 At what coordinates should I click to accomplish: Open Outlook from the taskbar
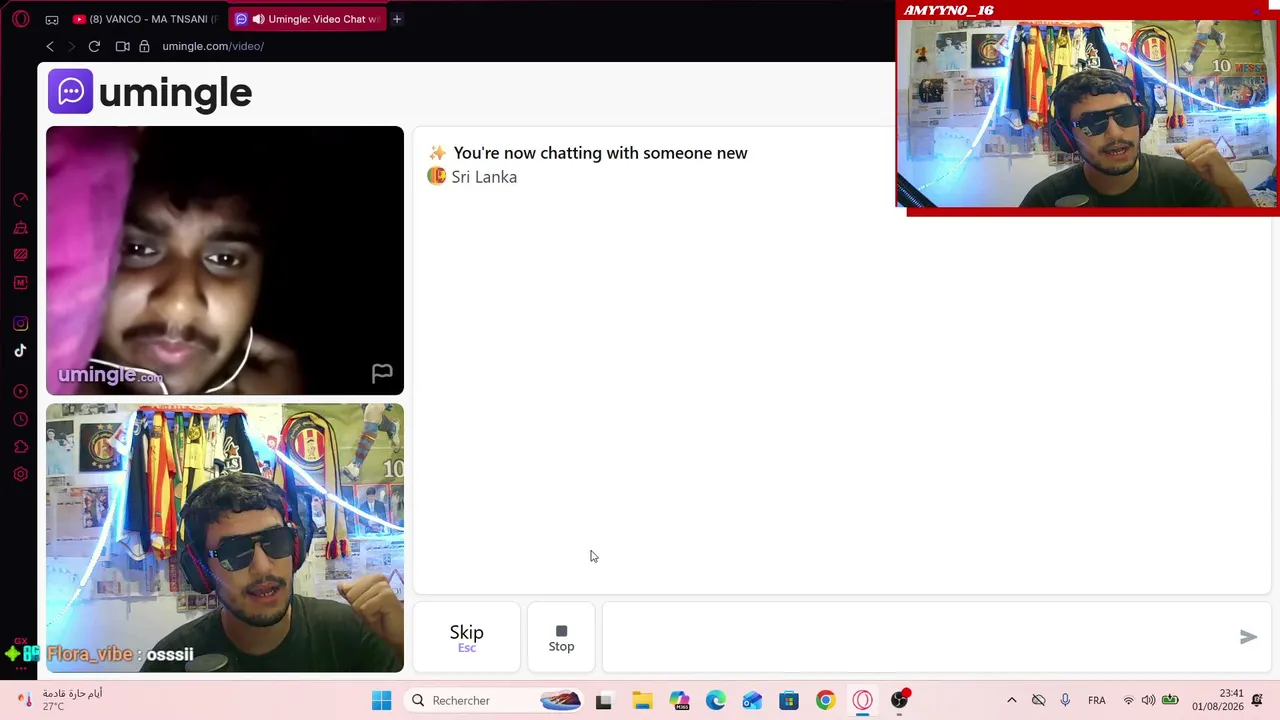click(x=752, y=701)
